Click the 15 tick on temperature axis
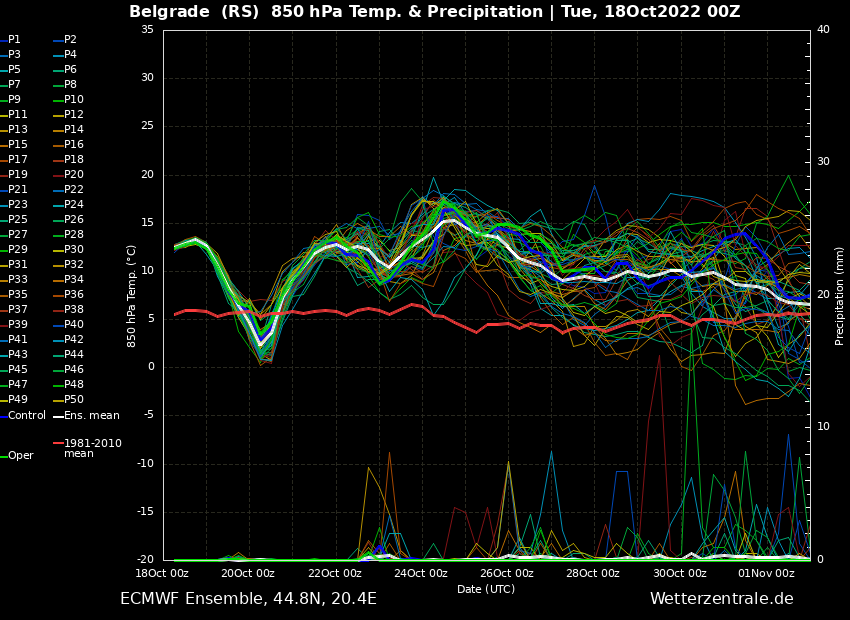The width and height of the screenshot is (850, 620). pyautogui.click(x=147, y=223)
